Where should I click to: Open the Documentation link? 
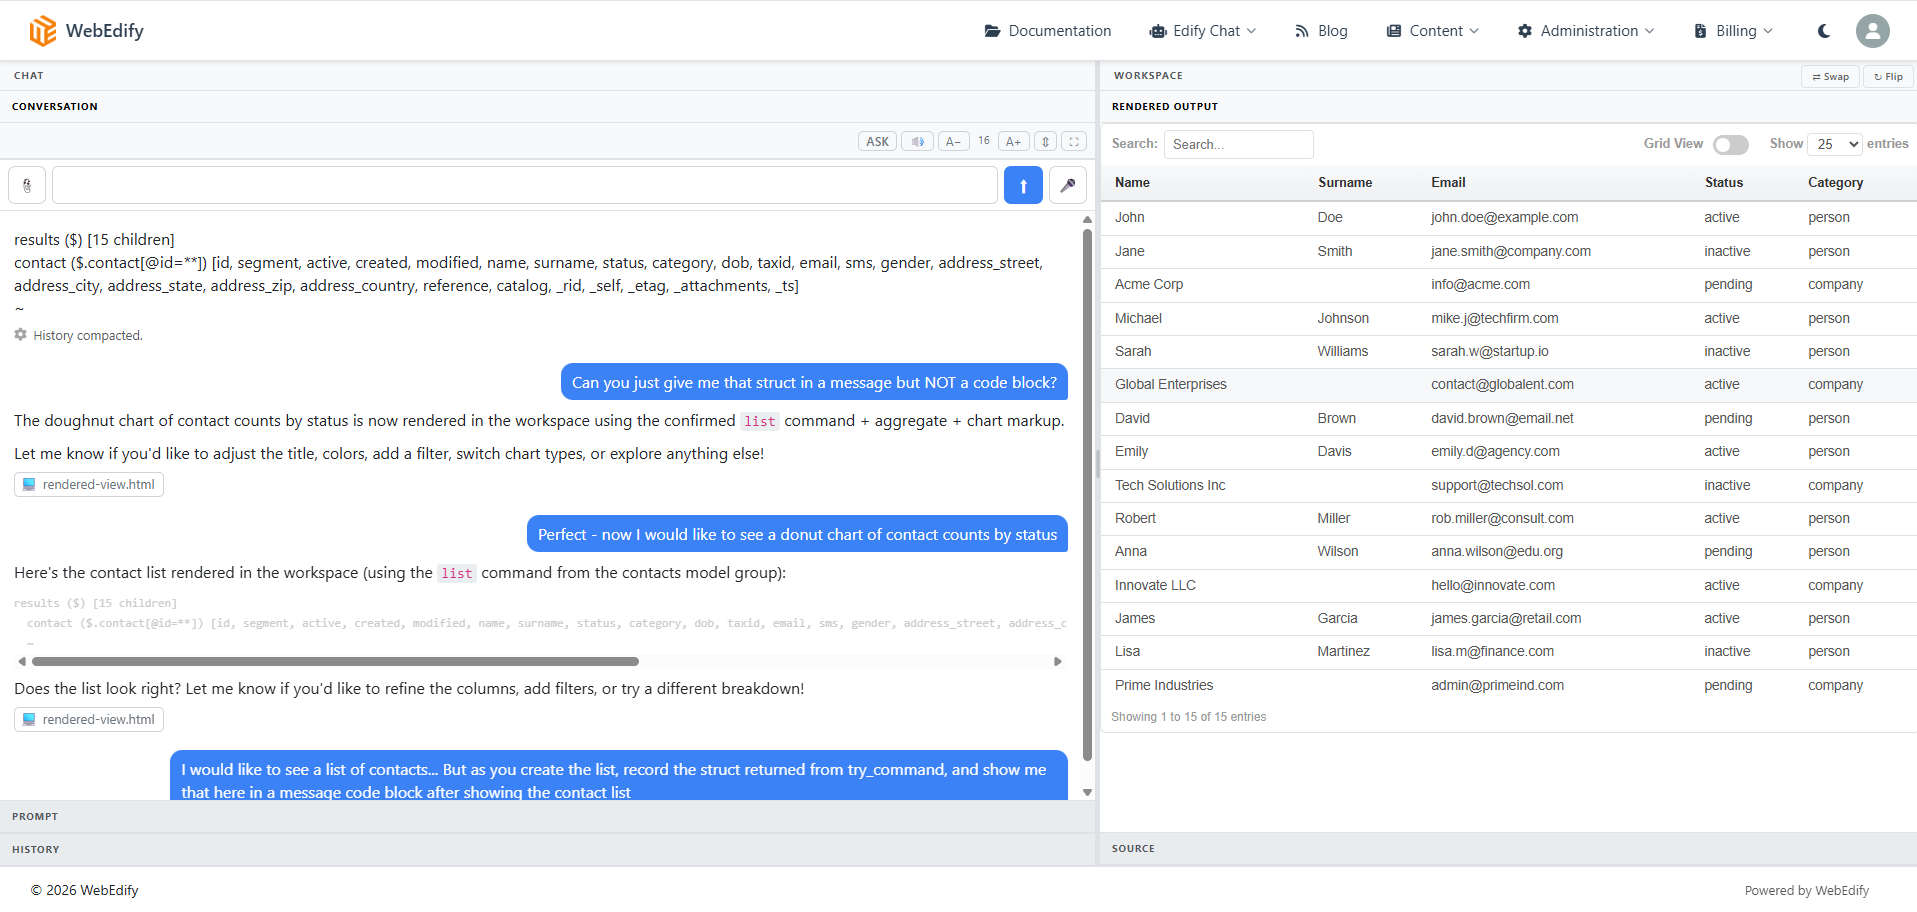coord(1048,31)
